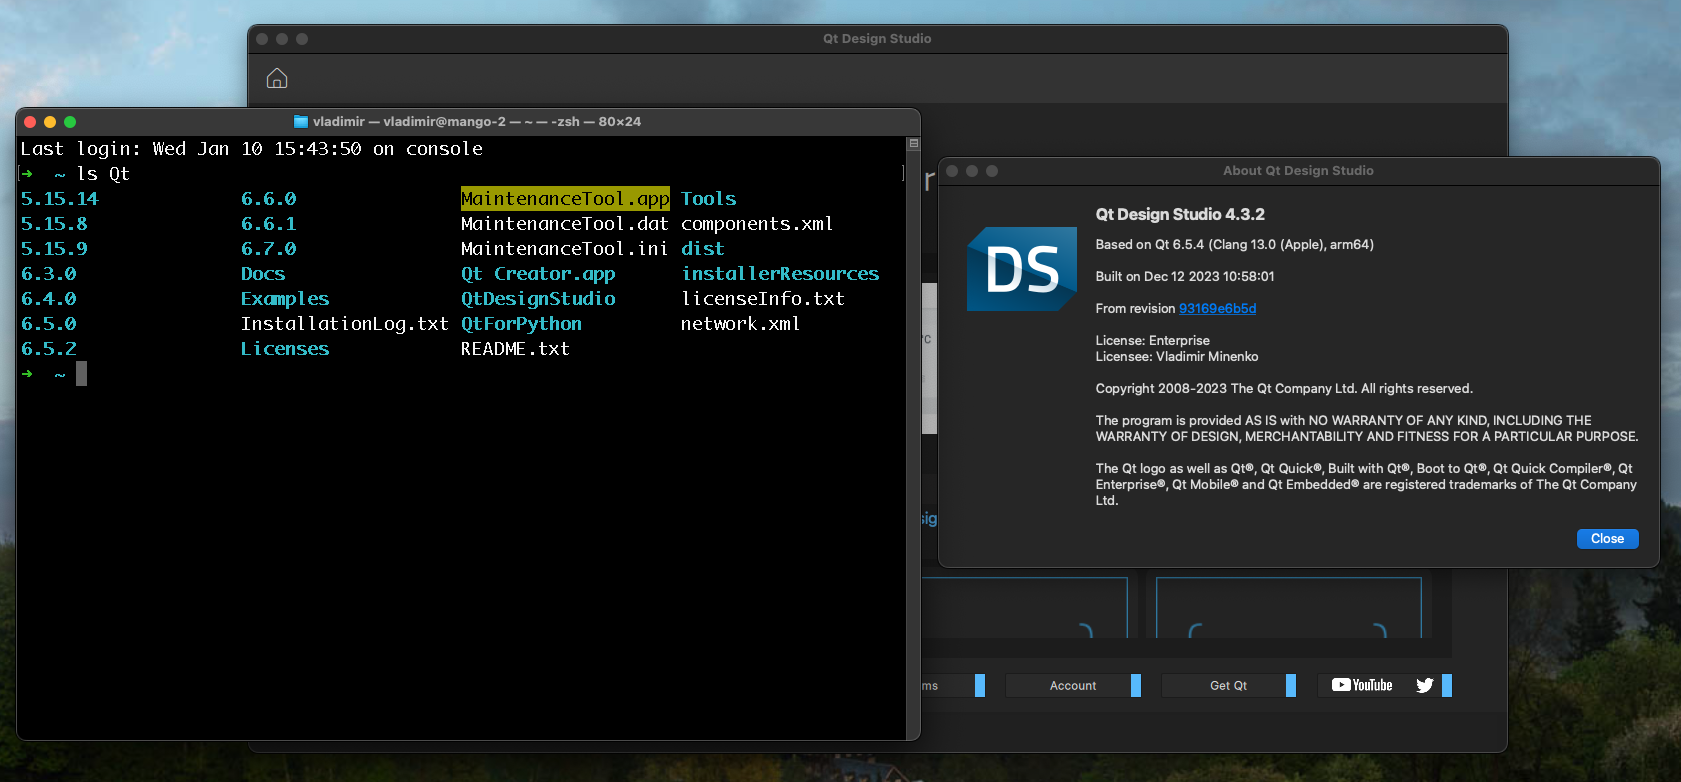Click MaintenanceTool.dat in the listing

(x=564, y=224)
